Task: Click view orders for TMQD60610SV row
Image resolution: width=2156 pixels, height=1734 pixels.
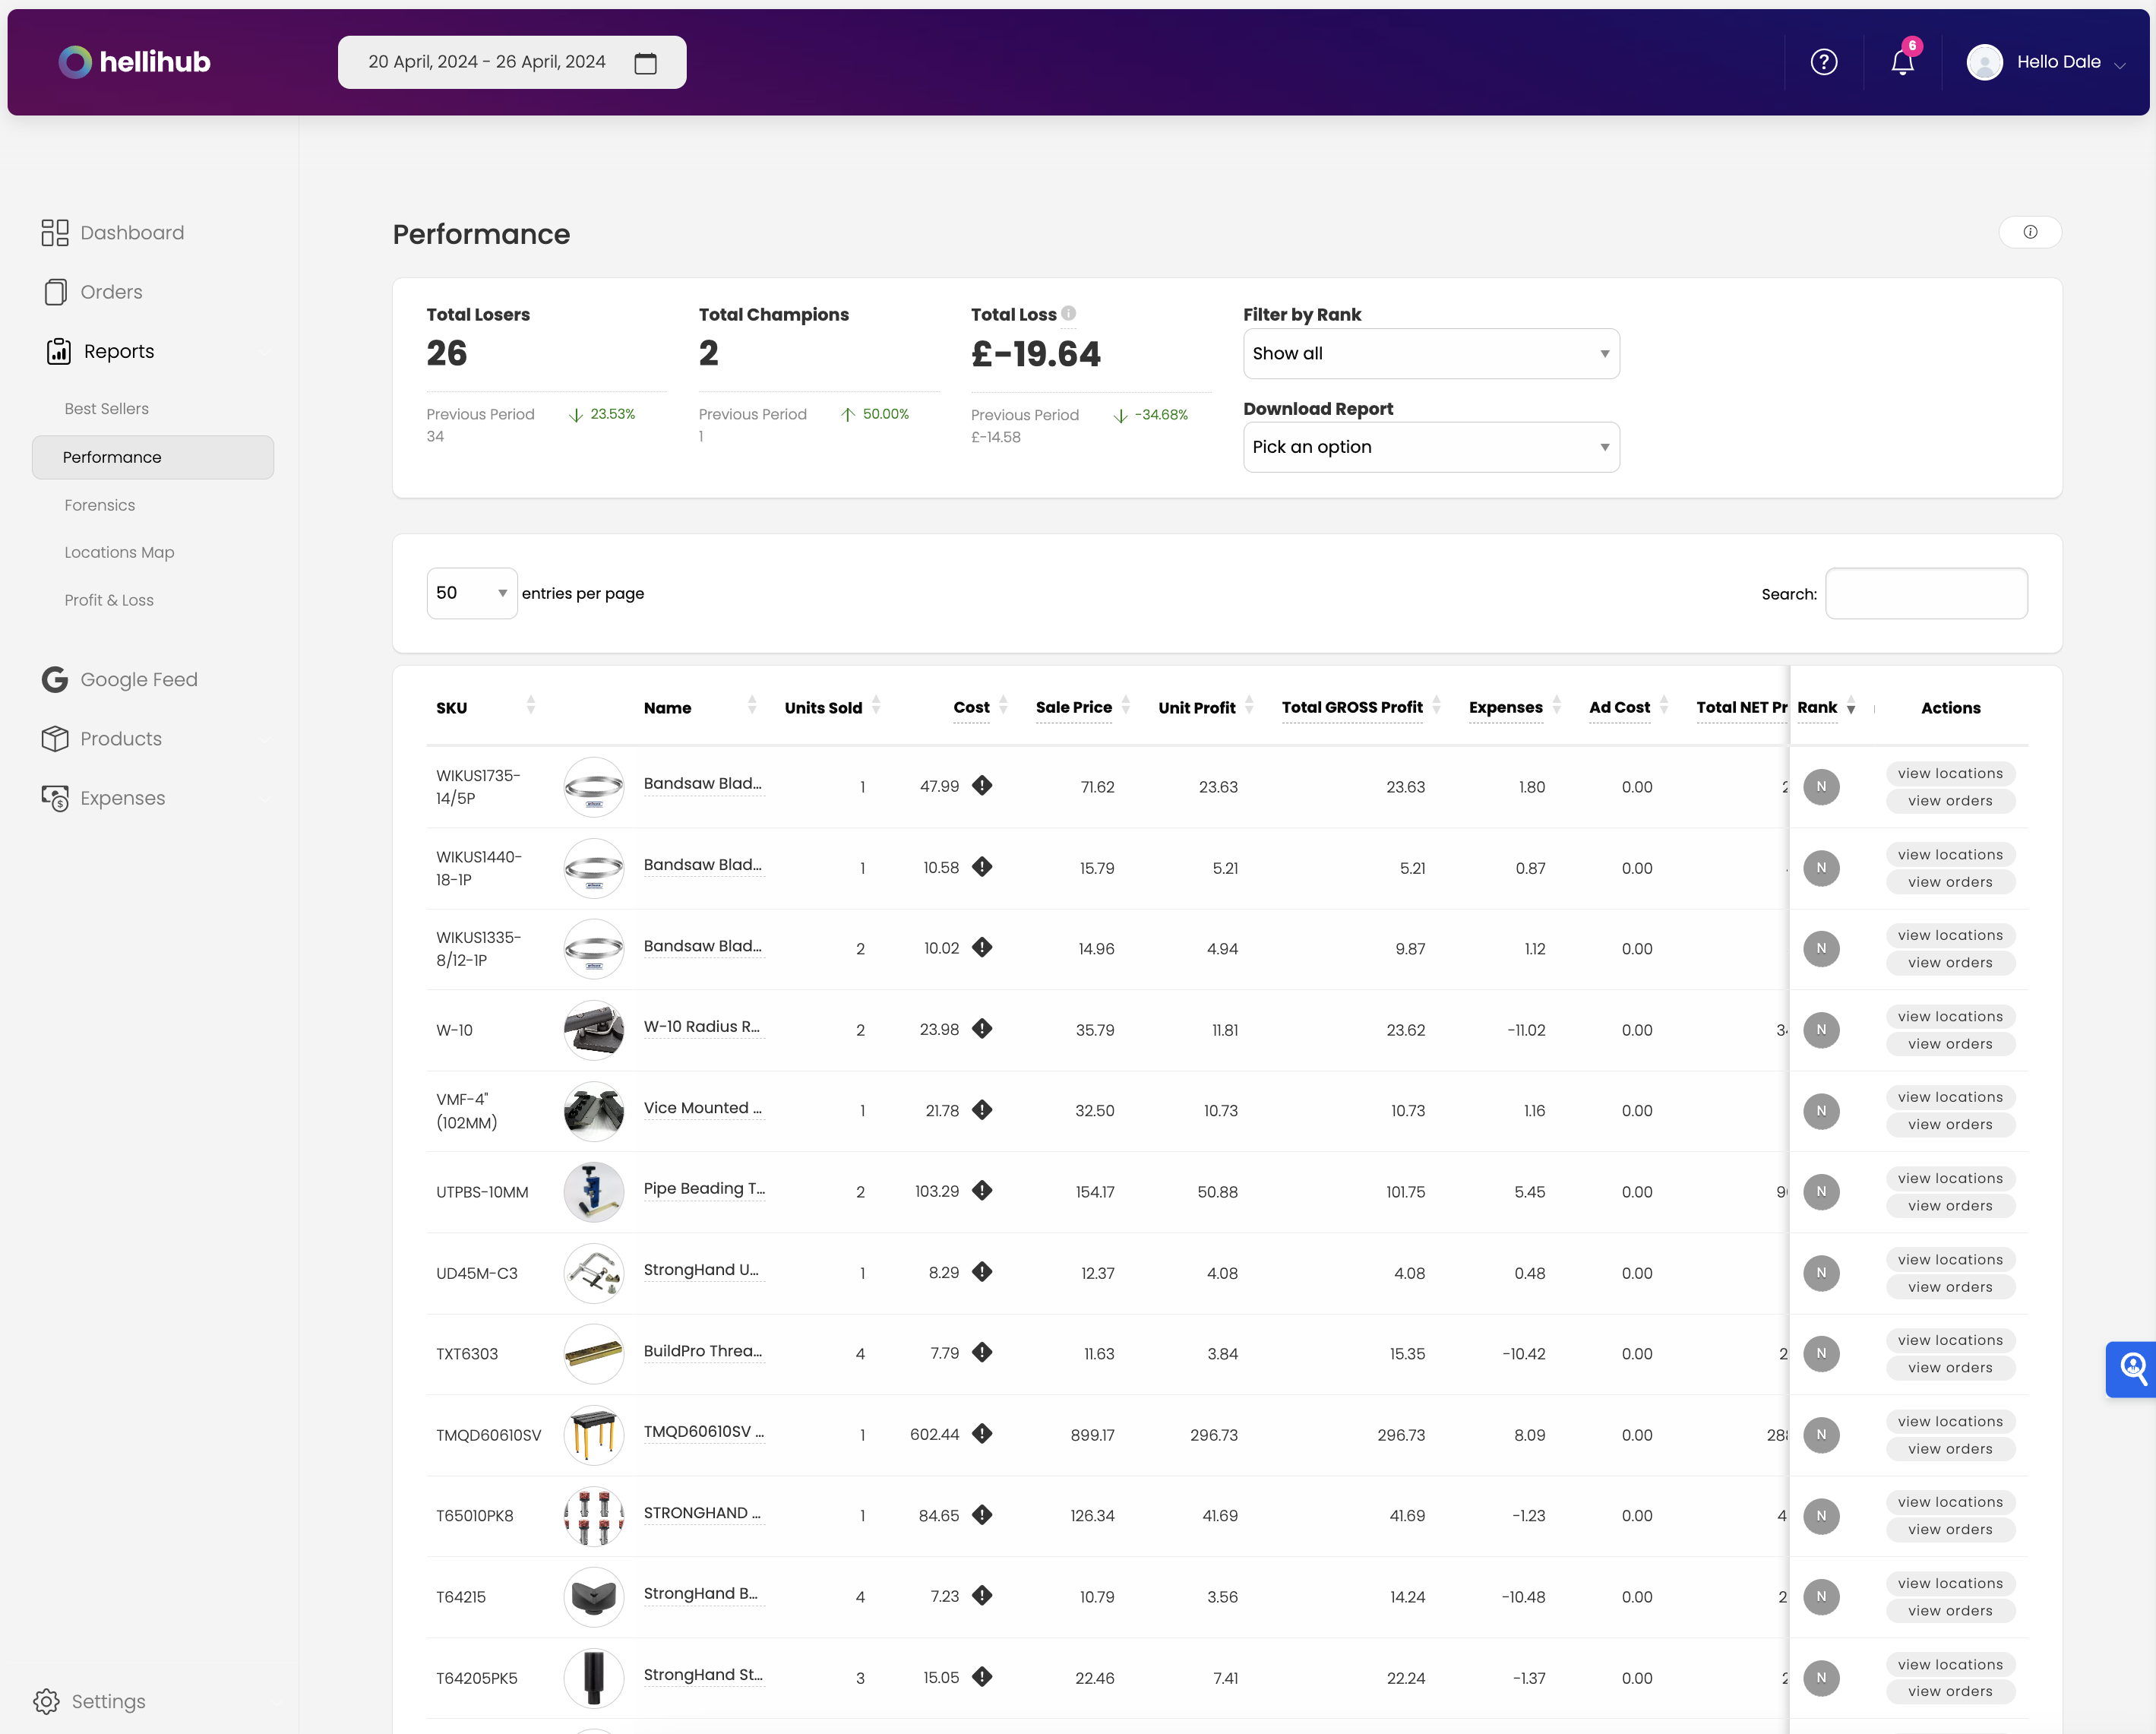Action: point(1949,1449)
